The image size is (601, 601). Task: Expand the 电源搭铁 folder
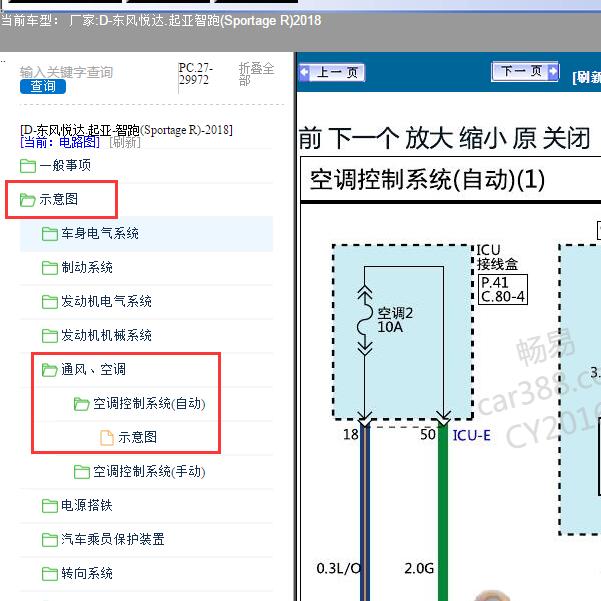coord(87,505)
